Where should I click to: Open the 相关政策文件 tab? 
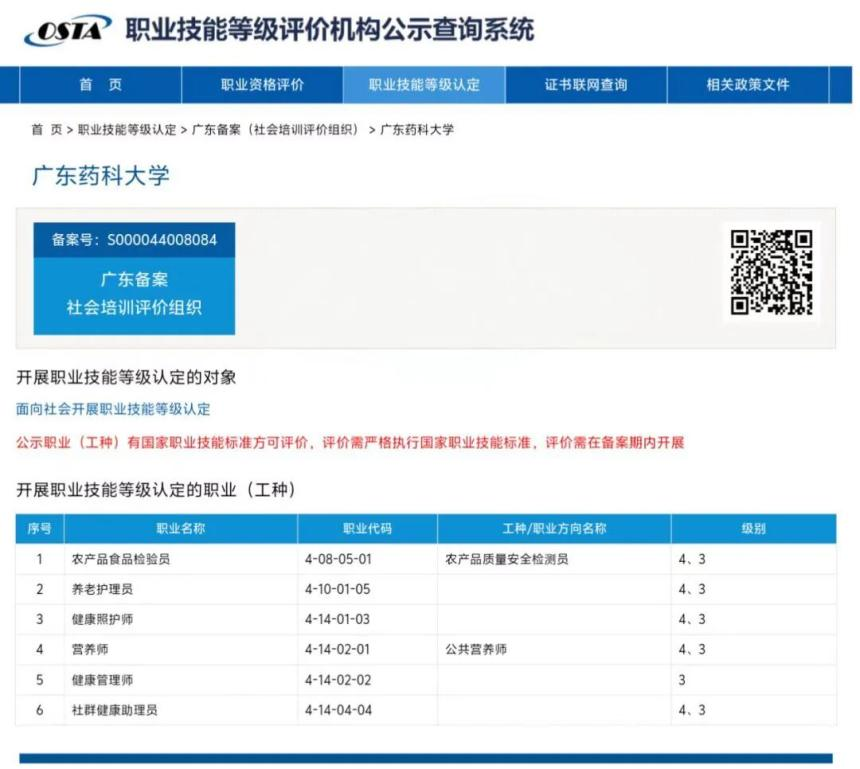[x=748, y=84]
